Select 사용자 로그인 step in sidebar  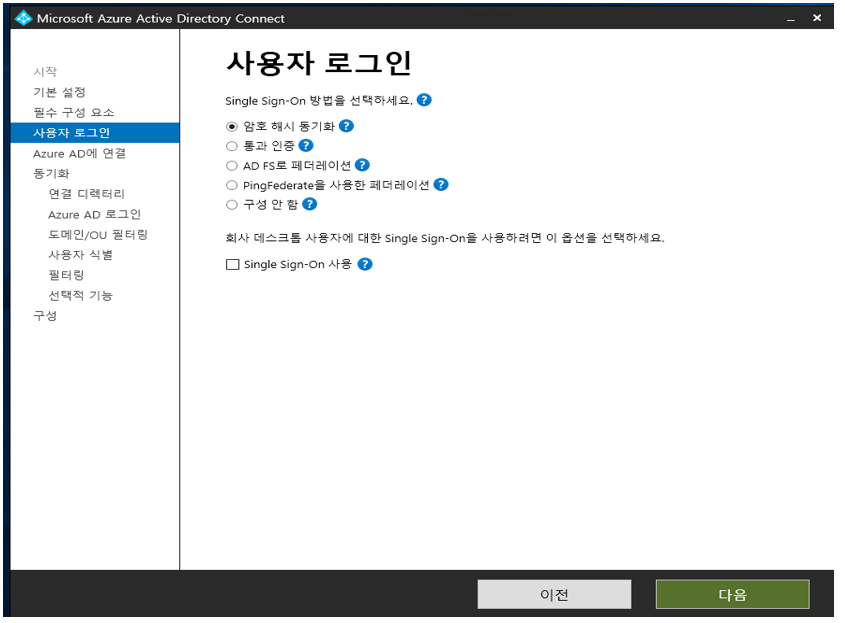click(95, 133)
